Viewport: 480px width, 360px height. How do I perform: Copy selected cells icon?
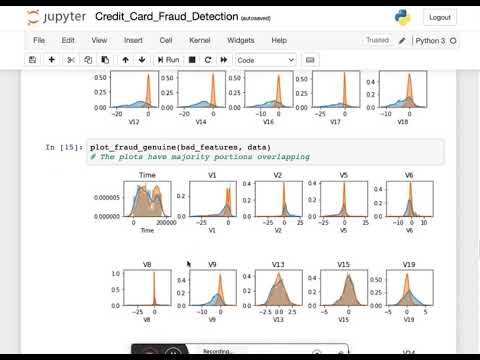[x=88, y=60]
